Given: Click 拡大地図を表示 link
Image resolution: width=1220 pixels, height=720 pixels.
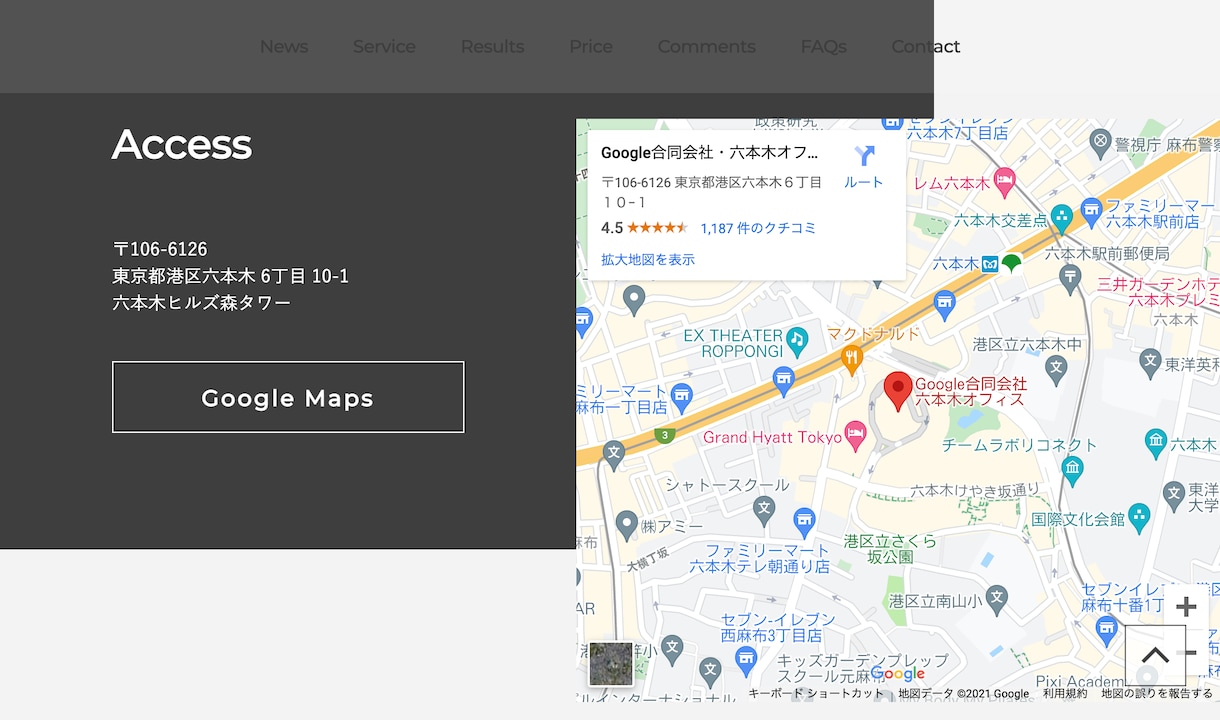Looking at the screenshot, I should point(647,260).
